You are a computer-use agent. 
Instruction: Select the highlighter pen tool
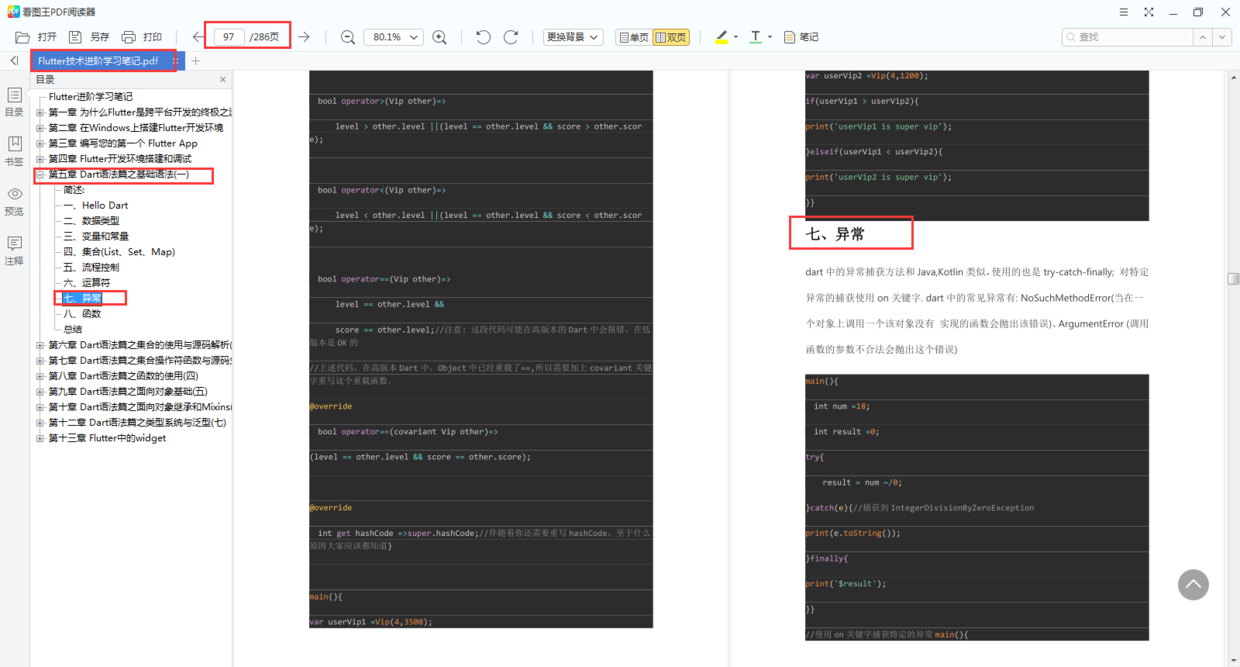721,37
